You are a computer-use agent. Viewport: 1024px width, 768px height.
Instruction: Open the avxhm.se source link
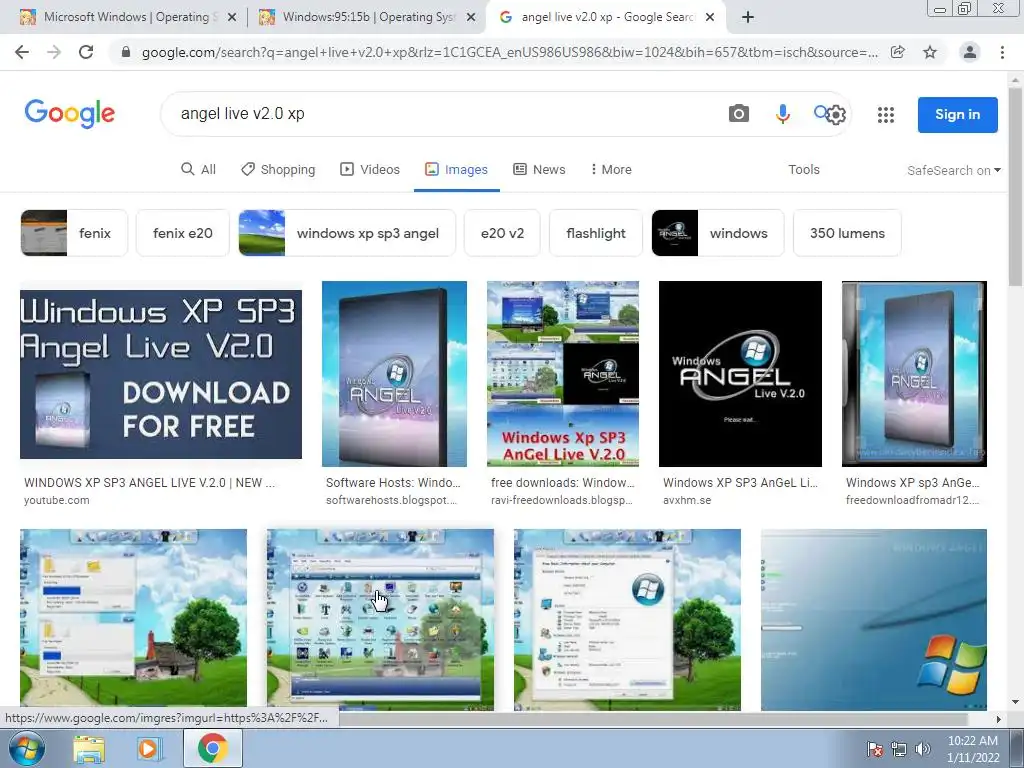[x=687, y=500]
